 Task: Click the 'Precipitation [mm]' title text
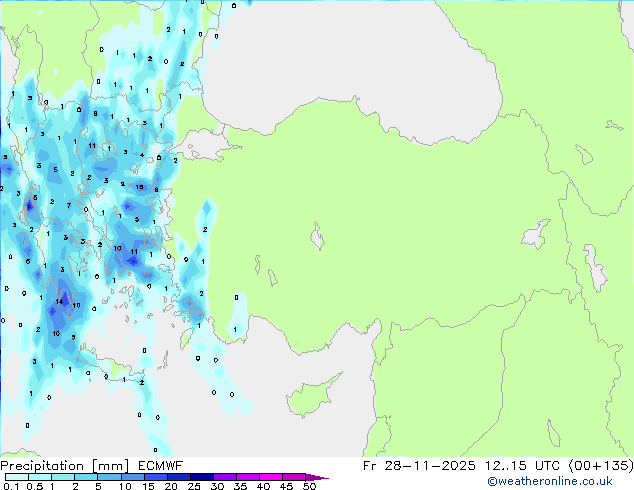65,466
